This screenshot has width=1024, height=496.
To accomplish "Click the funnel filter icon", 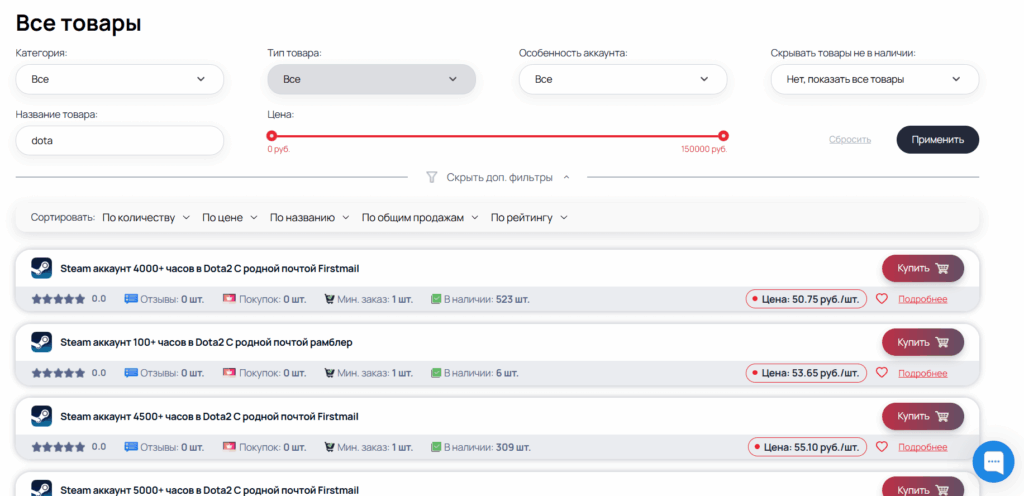I will pyautogui.click(x=431, y=177).
